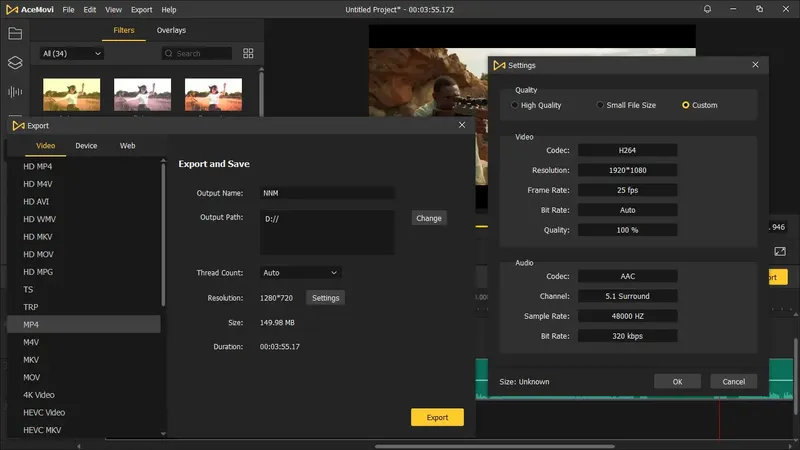Close the Export dialog window
The image size is (800, 450).
[x=461, y=125]
